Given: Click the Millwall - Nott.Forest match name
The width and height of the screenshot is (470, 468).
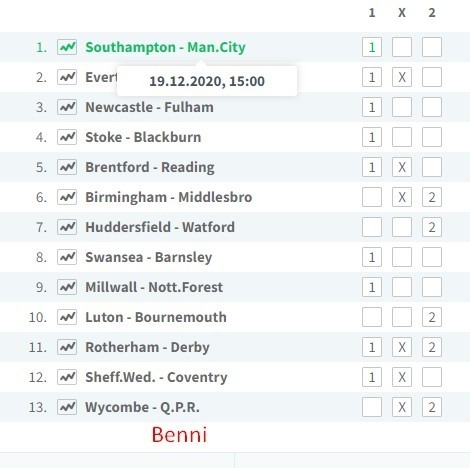Looking at the screenshot, I should click(154, 287).
